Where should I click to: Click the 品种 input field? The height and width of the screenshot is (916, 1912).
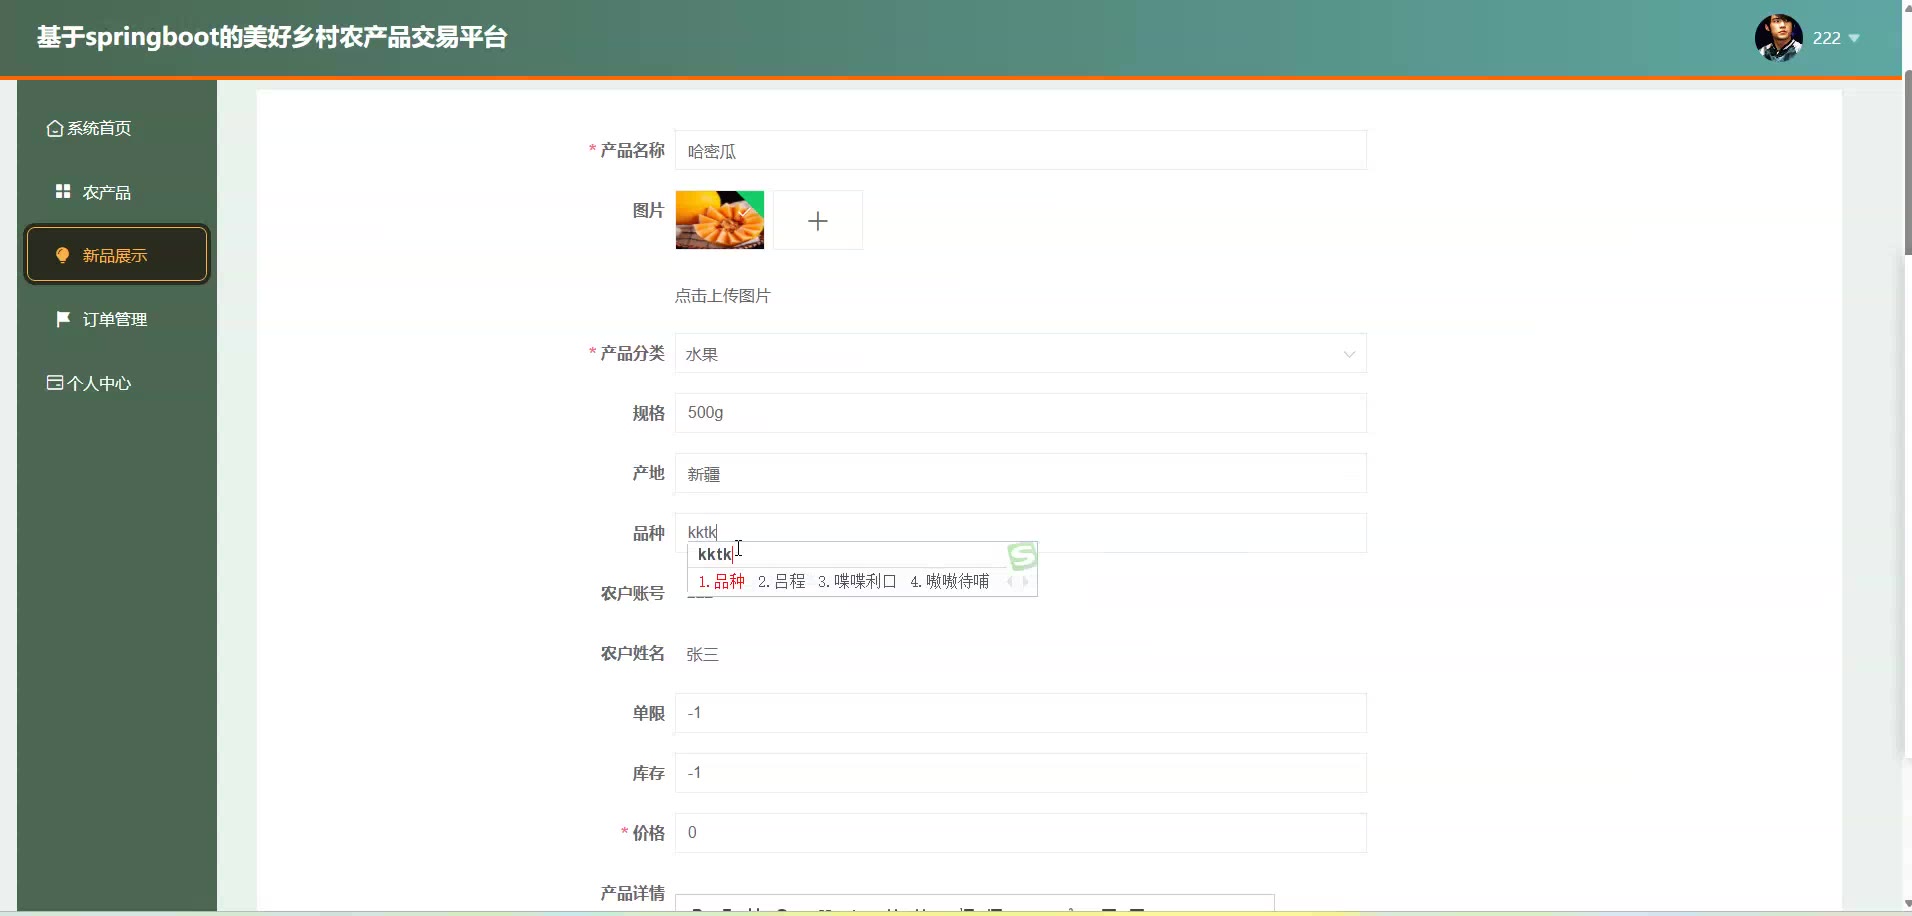coord(1021,533)
